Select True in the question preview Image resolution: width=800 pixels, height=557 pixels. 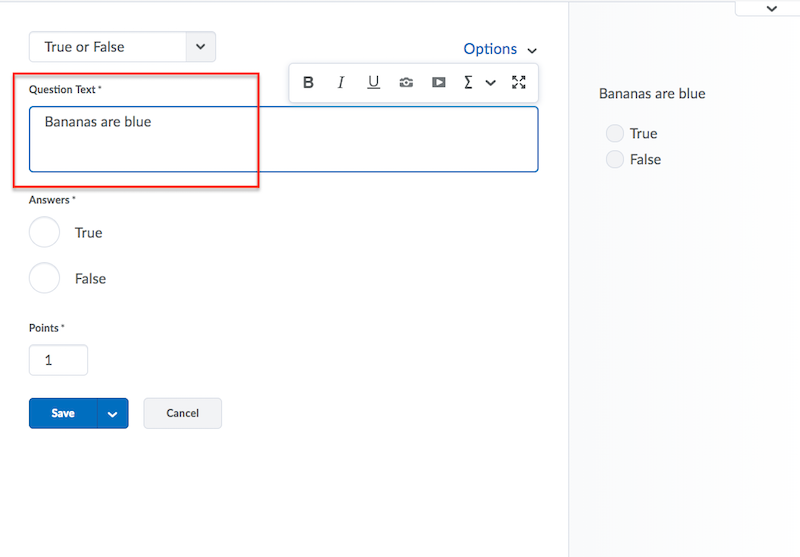coord(615,134)
